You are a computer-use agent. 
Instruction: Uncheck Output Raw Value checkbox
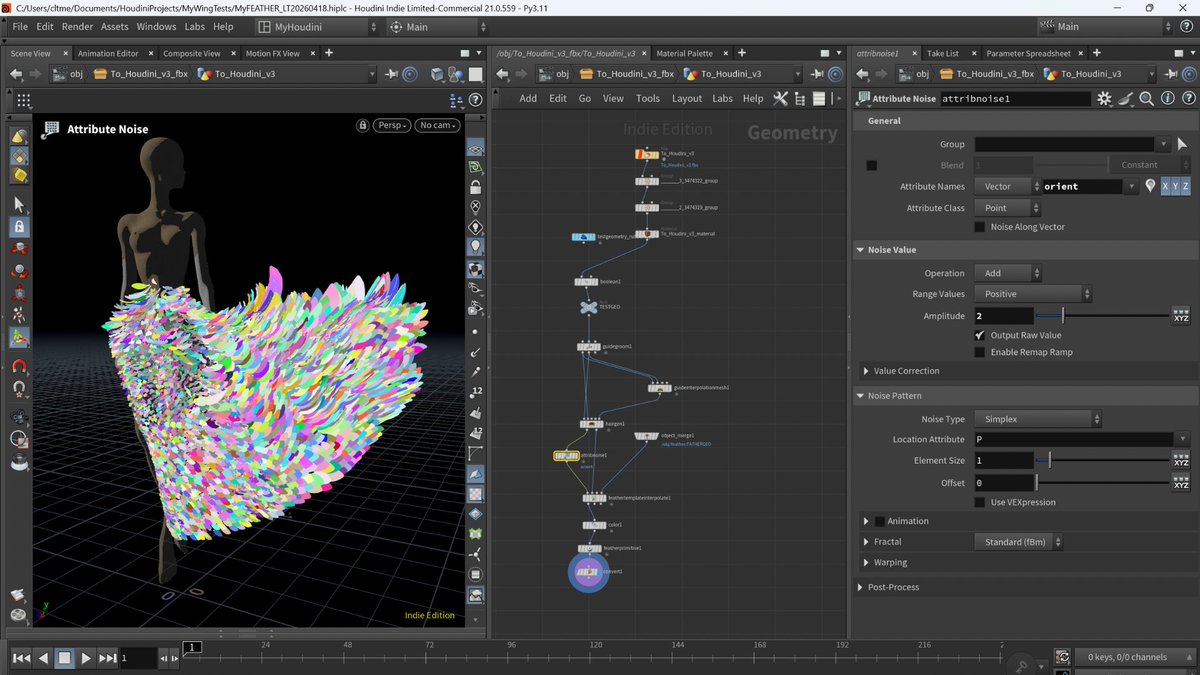pyautogui.click(x=980, y=335)
